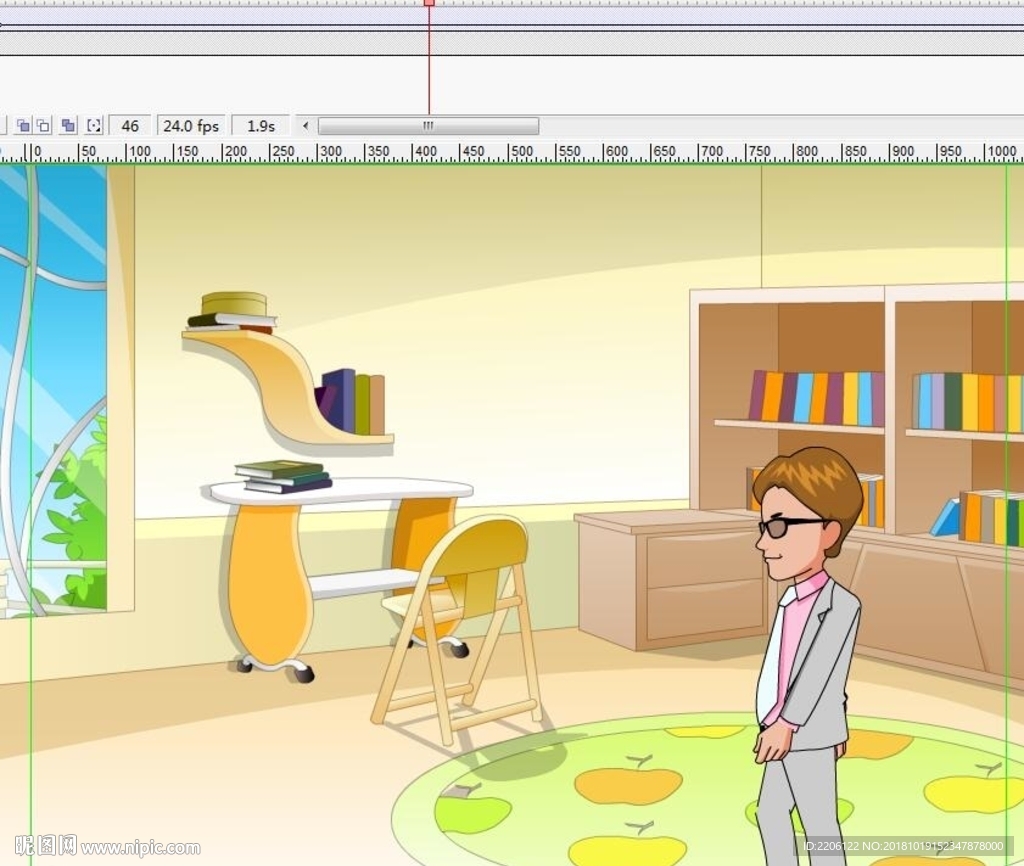Viewport: 1024px width, 866px height.
Task: Click the elapsed time value 1.9s
Action: [261, 125]
